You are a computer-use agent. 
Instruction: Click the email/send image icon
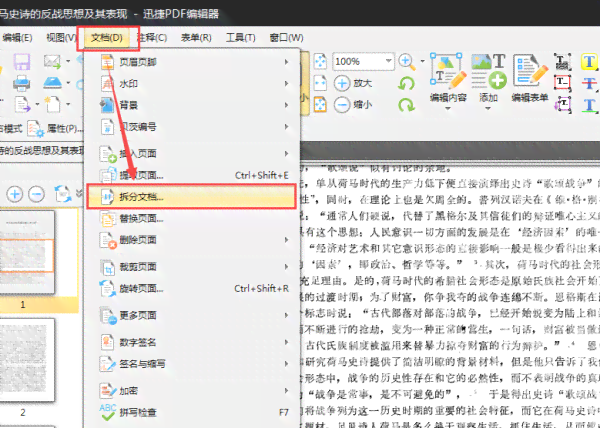click(52, 62)
